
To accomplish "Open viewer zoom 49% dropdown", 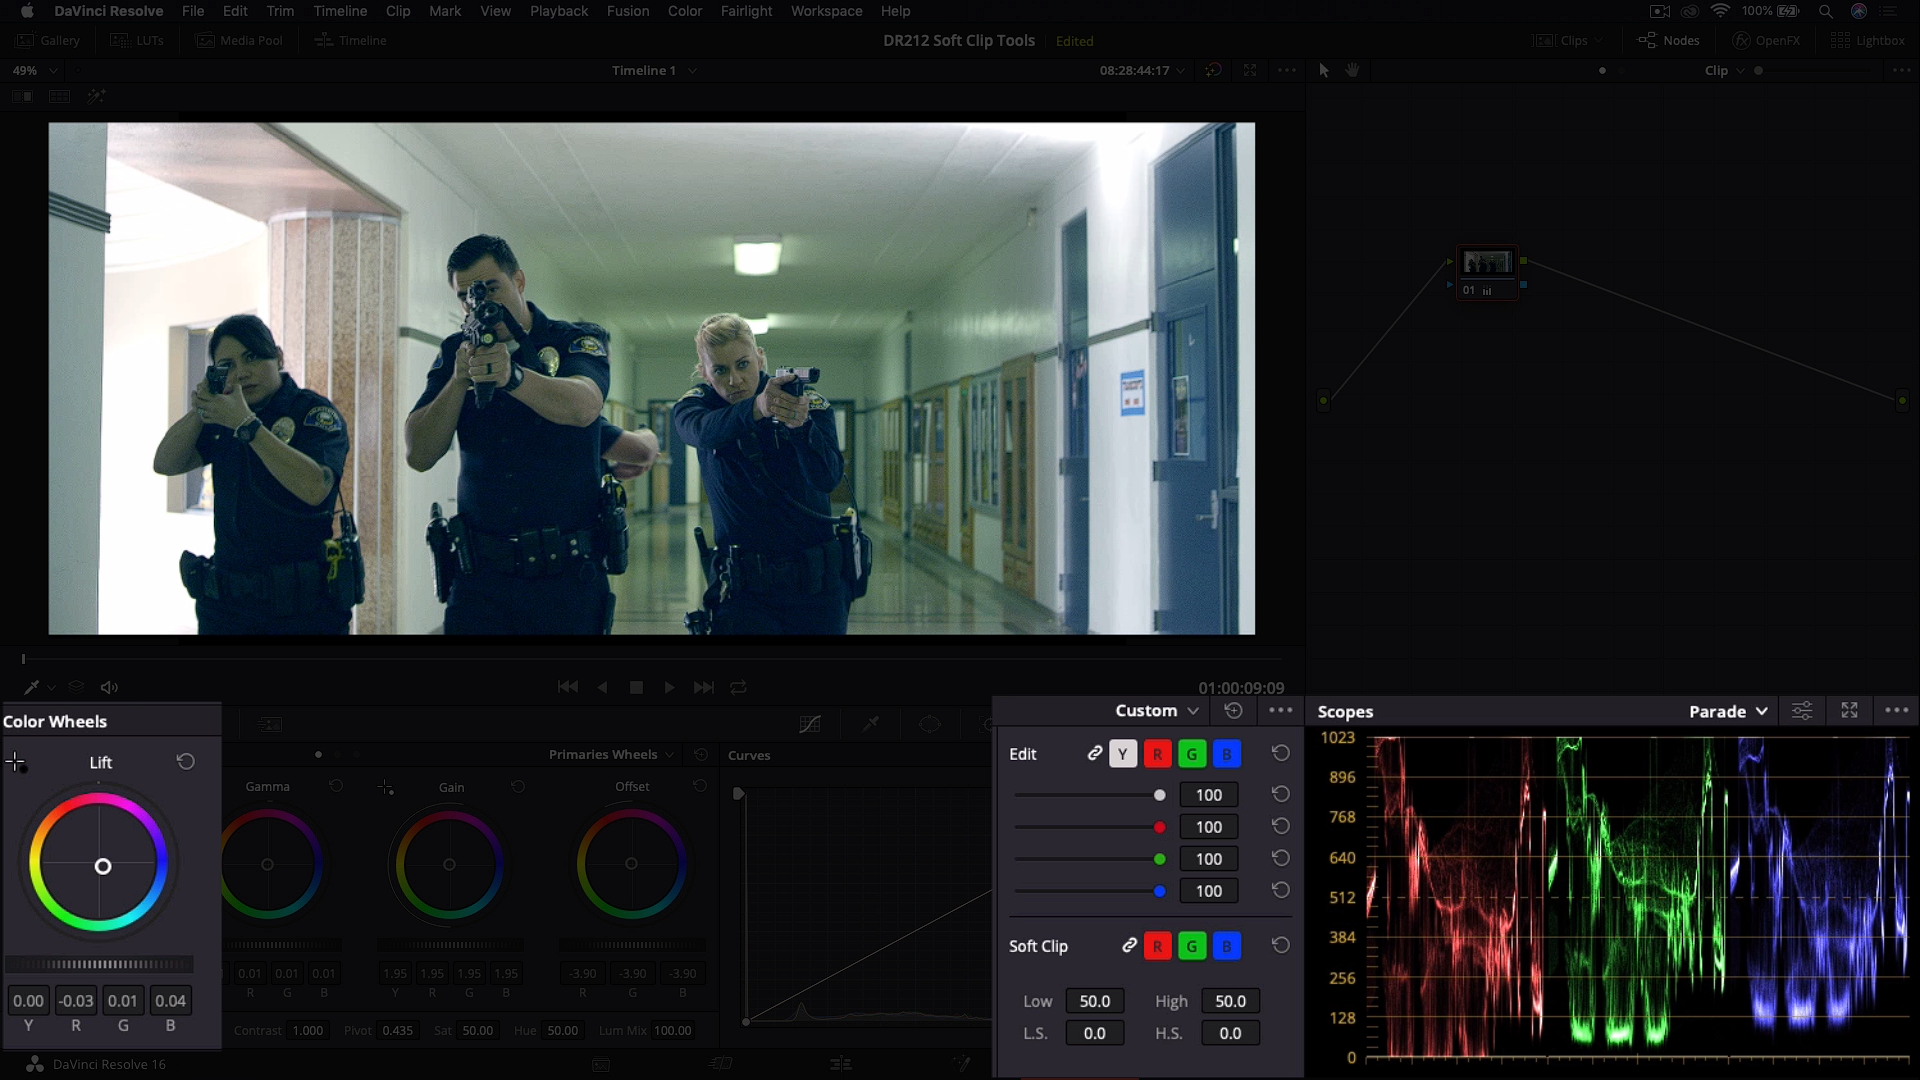I will (x=34, y=70).
